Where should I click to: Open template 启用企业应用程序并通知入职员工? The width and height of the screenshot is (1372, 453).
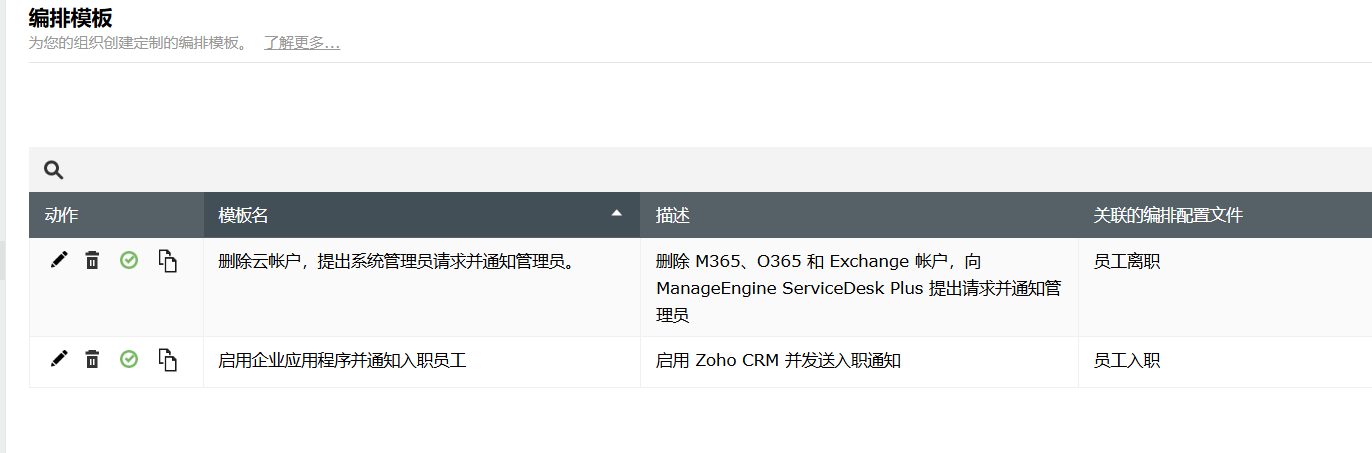click(342, 360)
